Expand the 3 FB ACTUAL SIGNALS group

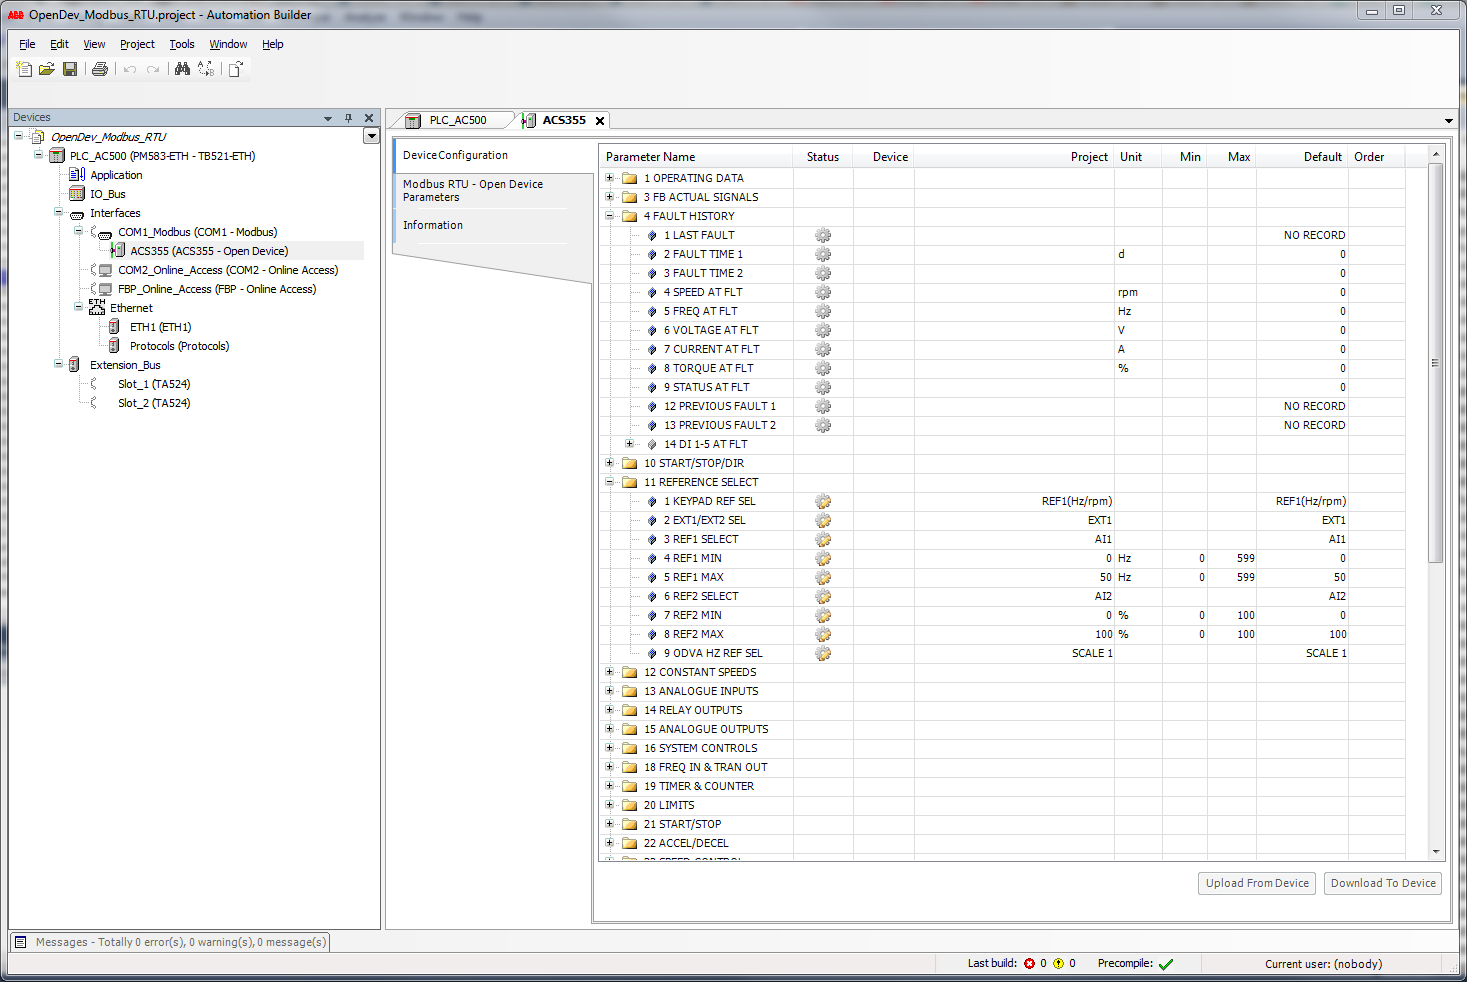610,197
